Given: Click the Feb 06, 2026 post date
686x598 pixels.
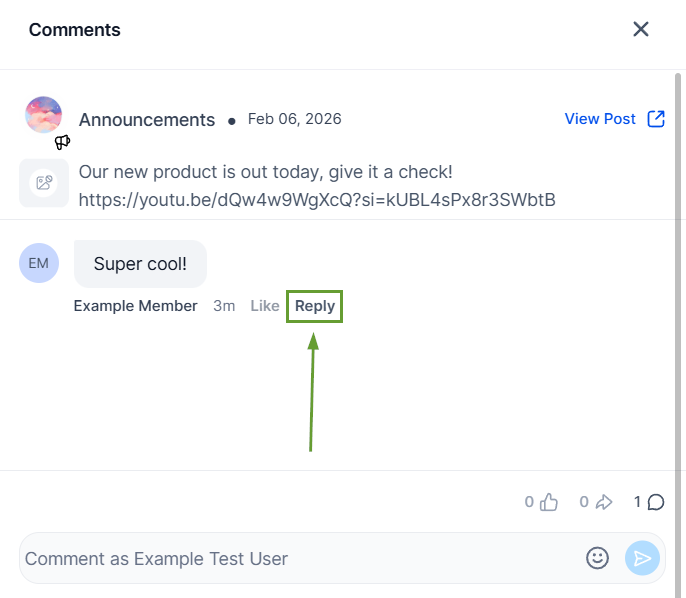Looking at the screenshot, I should 294,119.
